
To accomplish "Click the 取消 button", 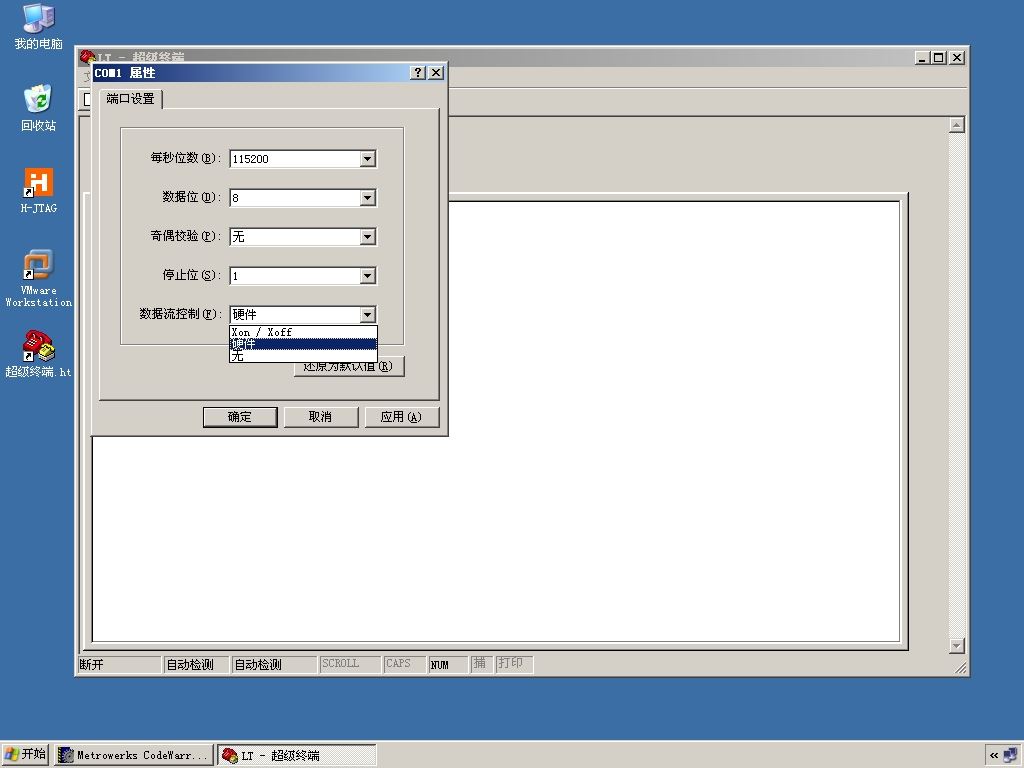I will pyautogui.click(x=321, y=417).
